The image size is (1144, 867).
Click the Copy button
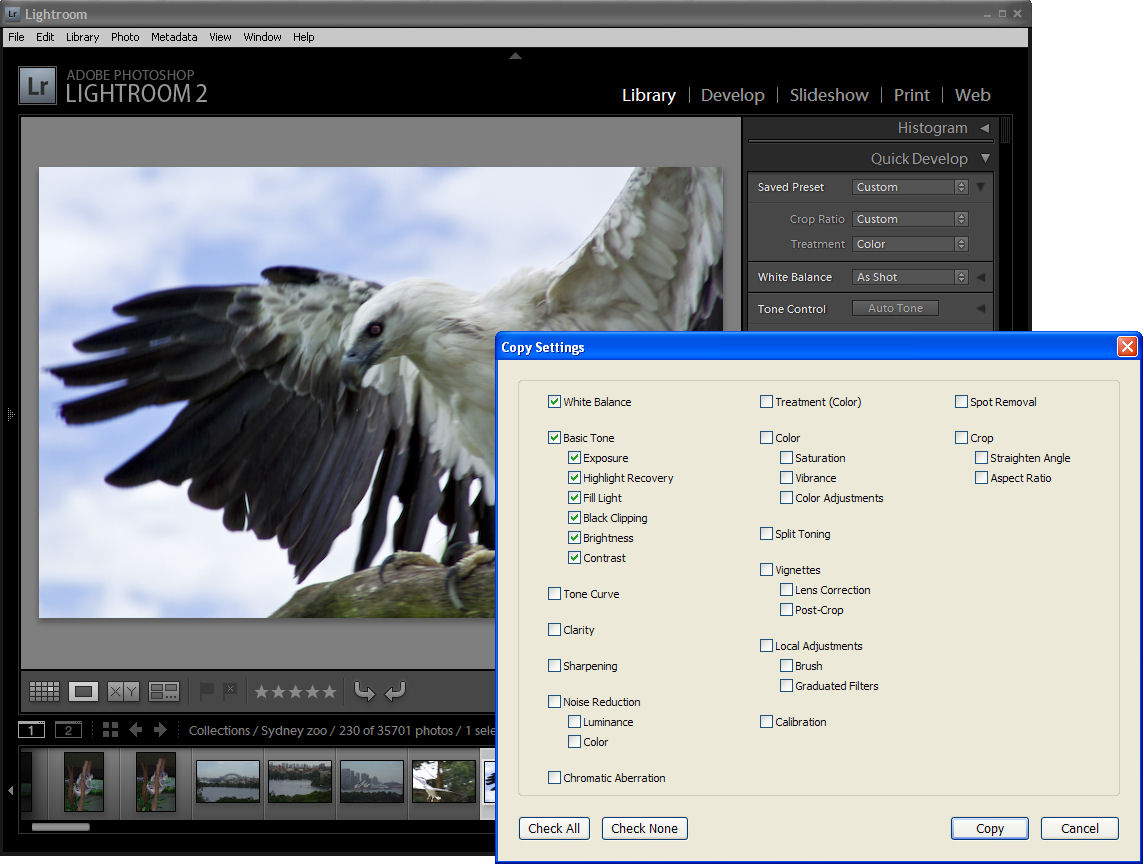[x=989, y=828]
